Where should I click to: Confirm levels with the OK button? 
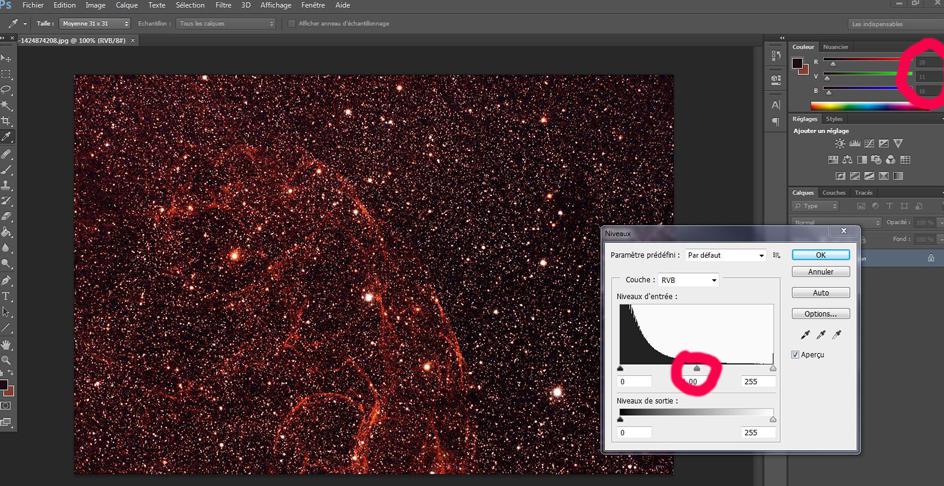(821, 255)
